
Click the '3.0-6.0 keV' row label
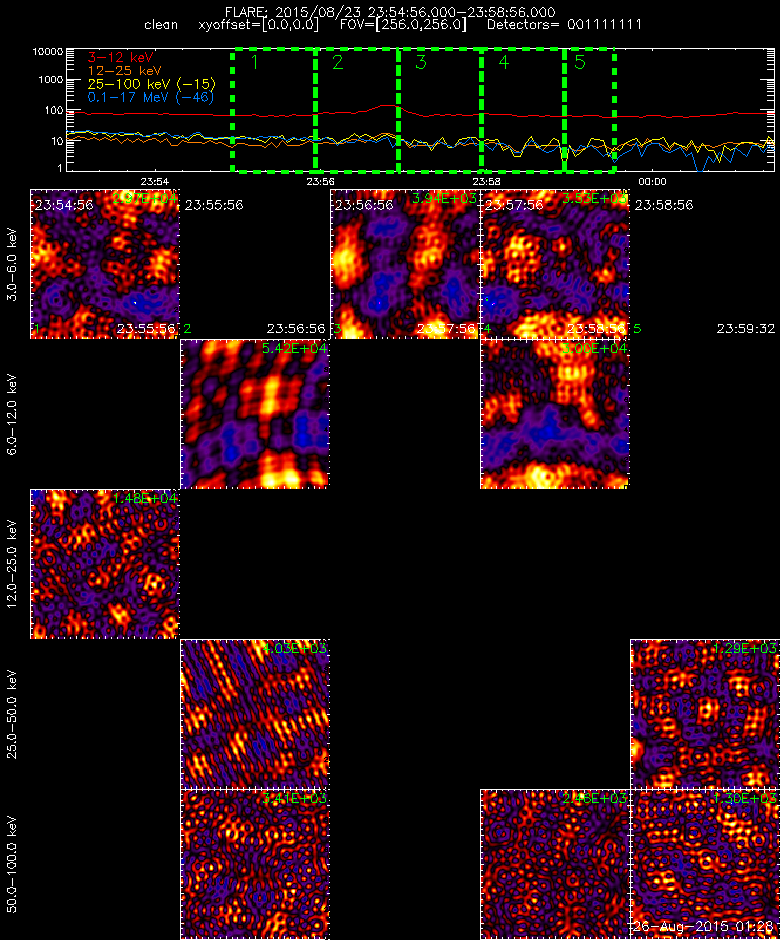[x=12, y=264]
